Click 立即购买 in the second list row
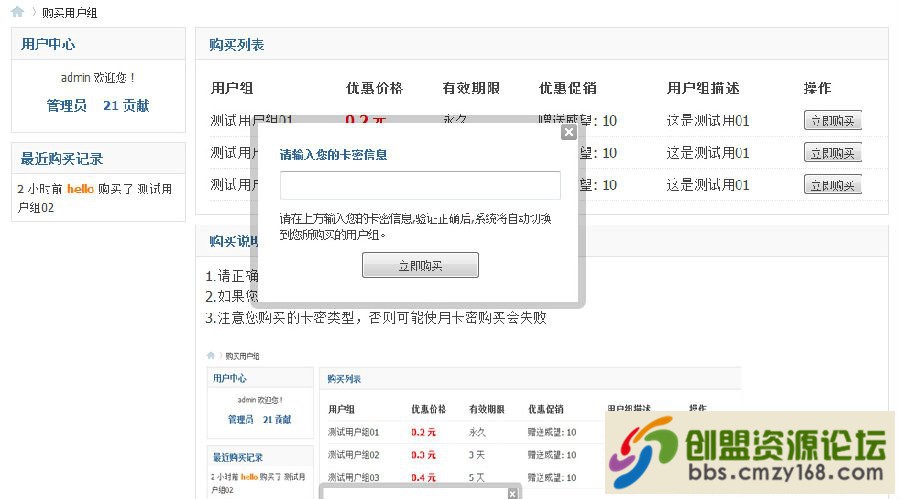 pos(832,152)
